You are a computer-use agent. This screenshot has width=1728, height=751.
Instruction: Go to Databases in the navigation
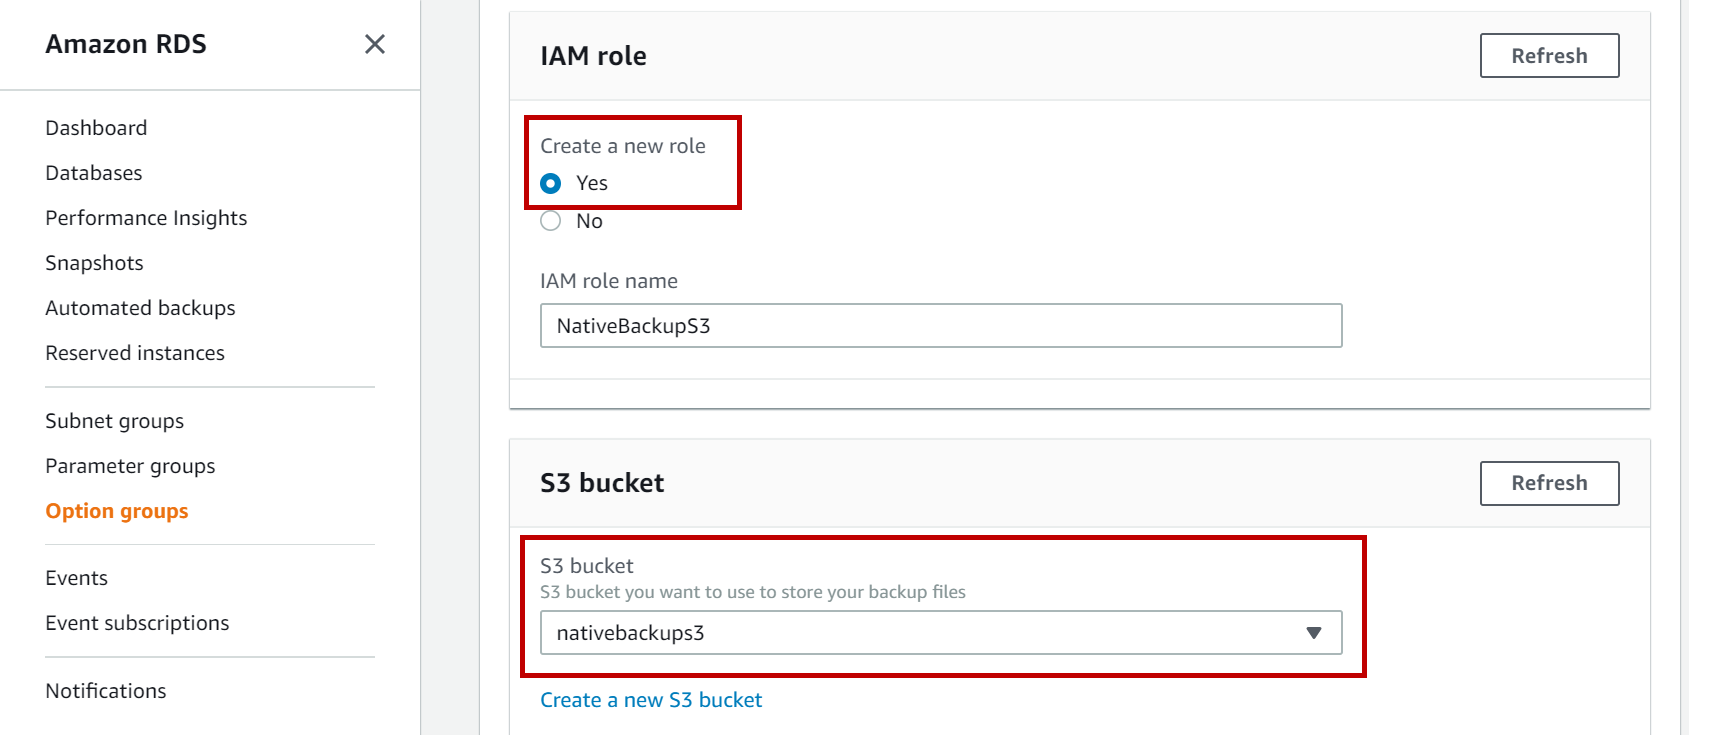click(94, 173)
